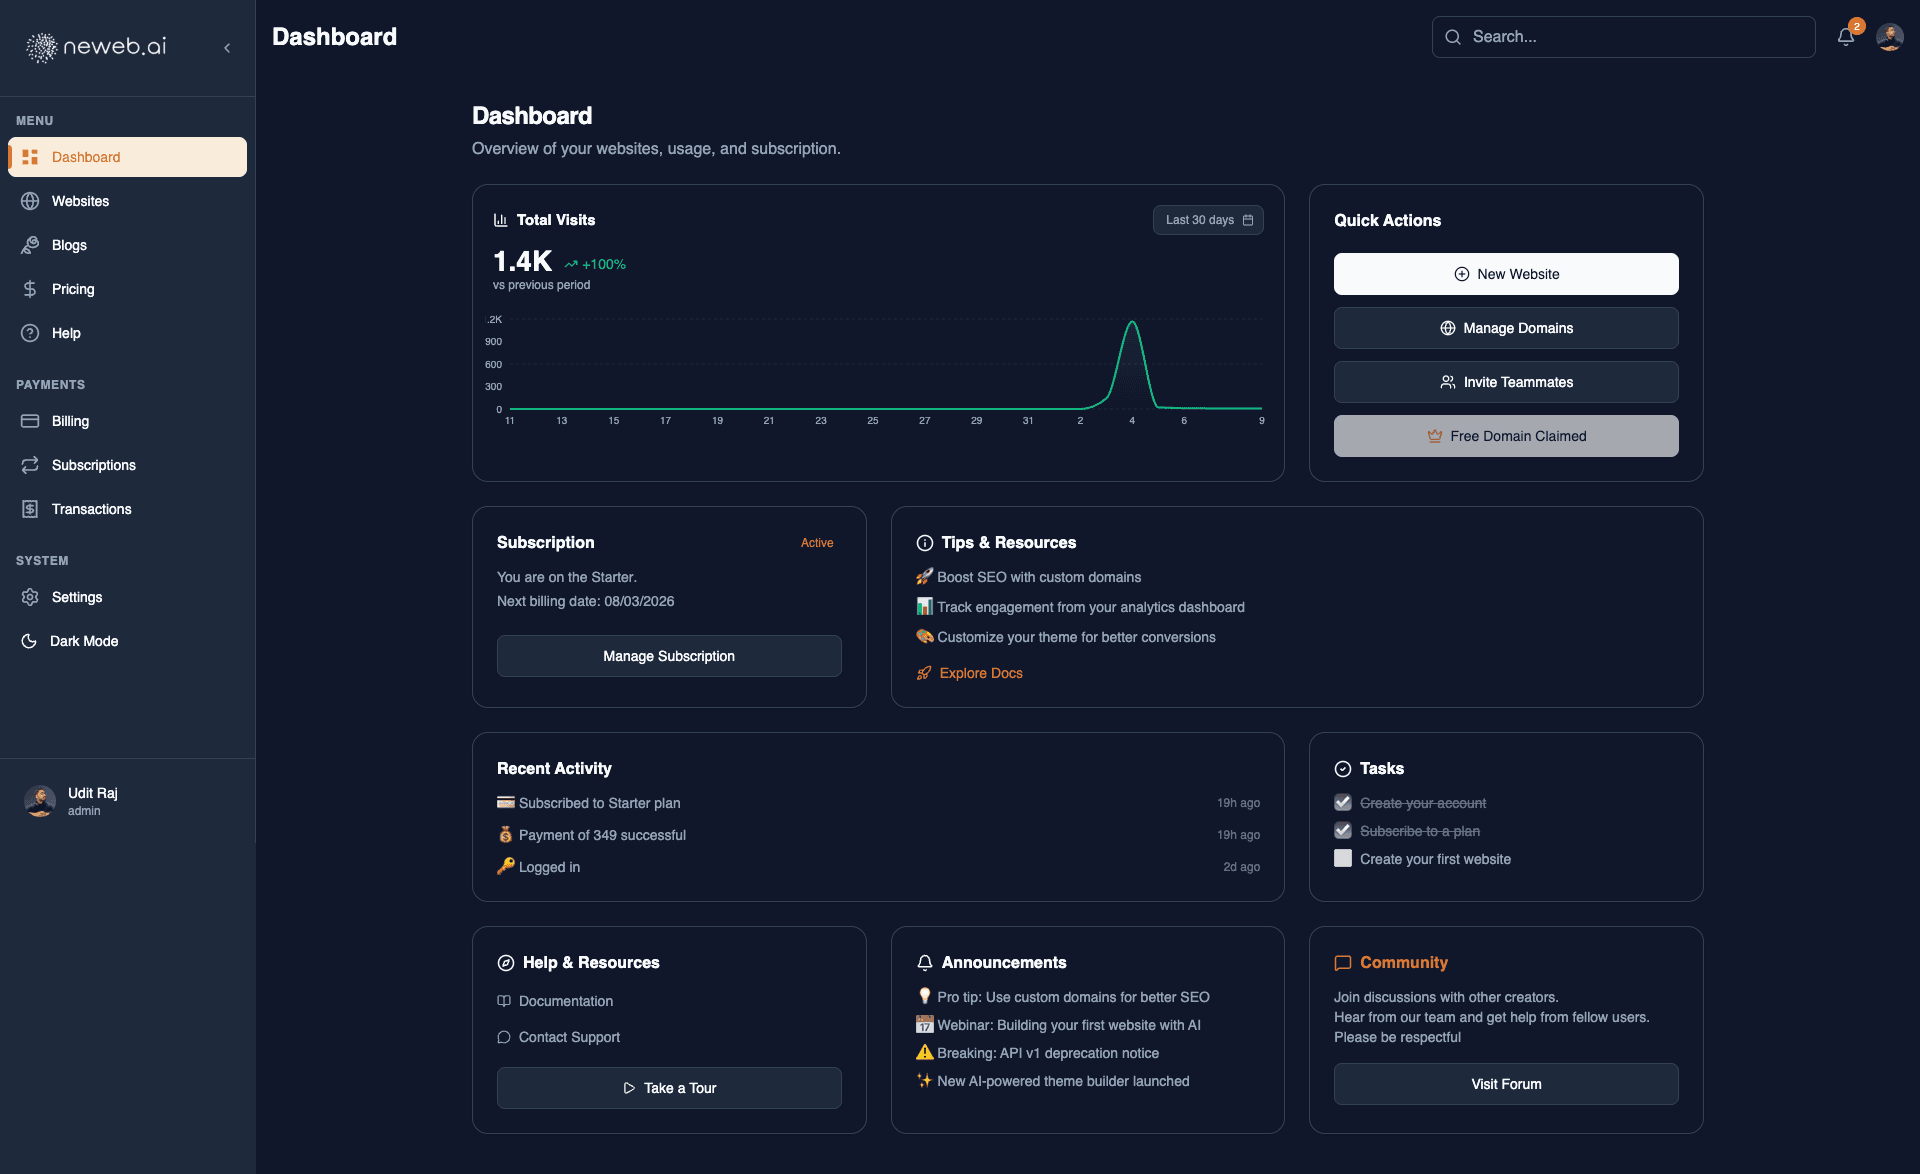Click the Pricing dollar icon

31,289
